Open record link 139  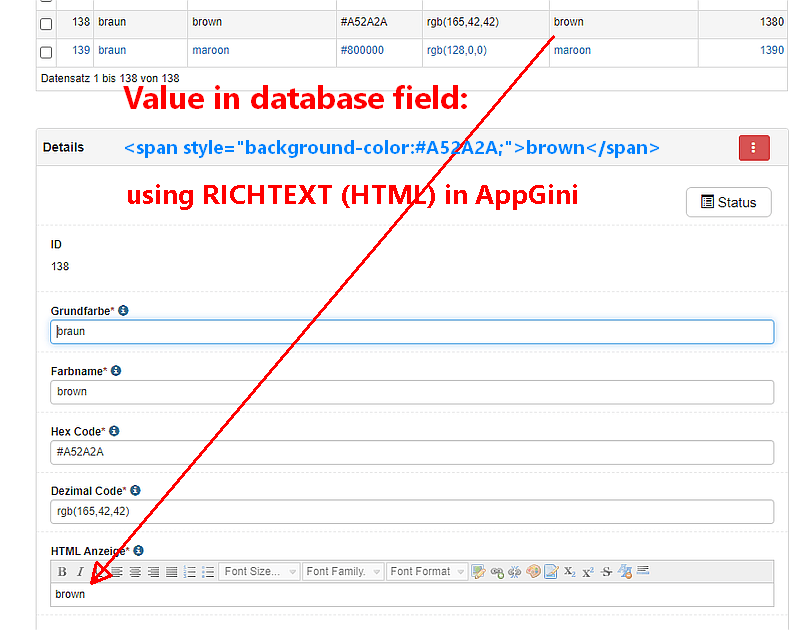(81, 50)
